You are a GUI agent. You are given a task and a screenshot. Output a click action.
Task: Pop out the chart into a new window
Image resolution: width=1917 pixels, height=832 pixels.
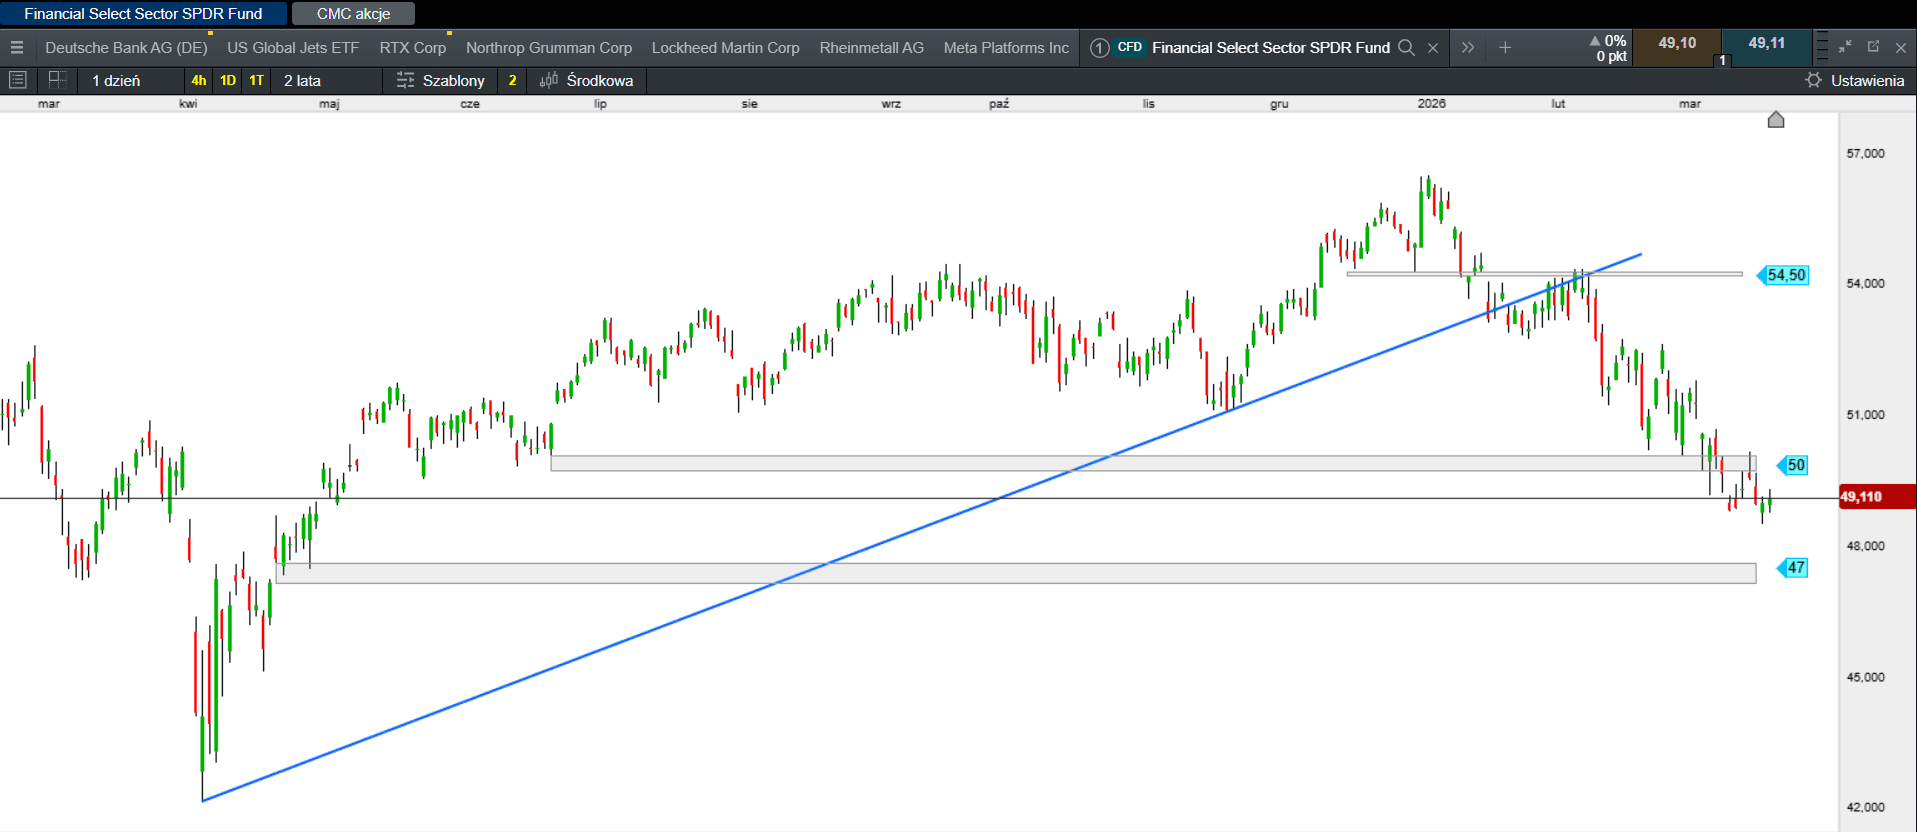(1873, 47)
